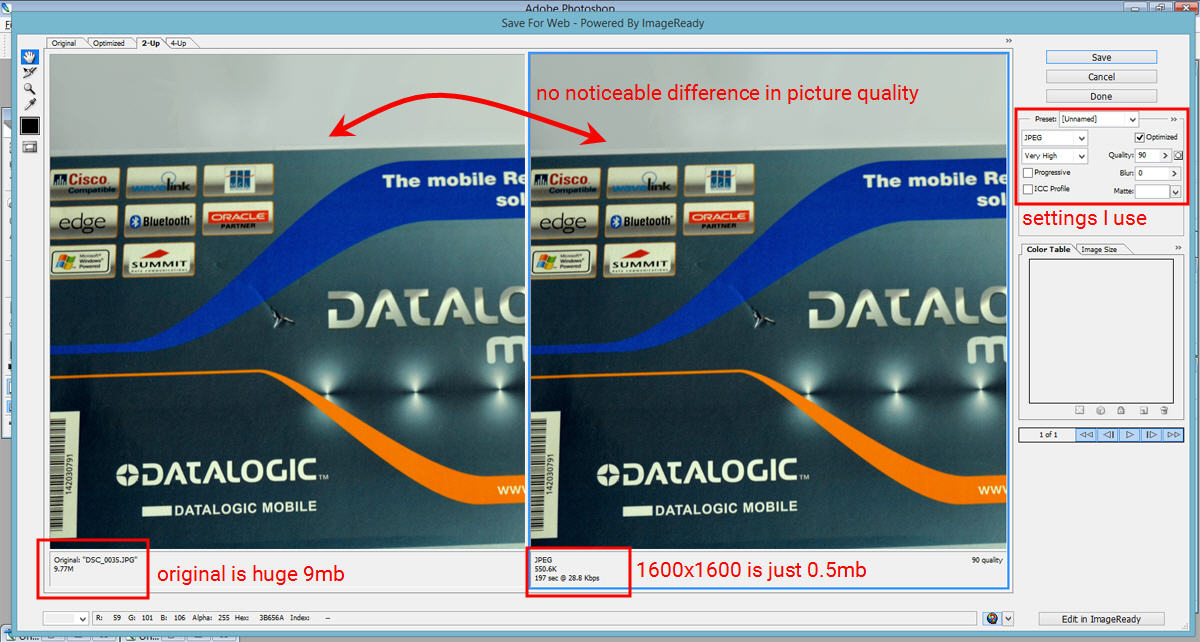This screenshot has height=642, width=1200.
Task: Click the web-shift selected colors icon
Action: click(1101, 410)
